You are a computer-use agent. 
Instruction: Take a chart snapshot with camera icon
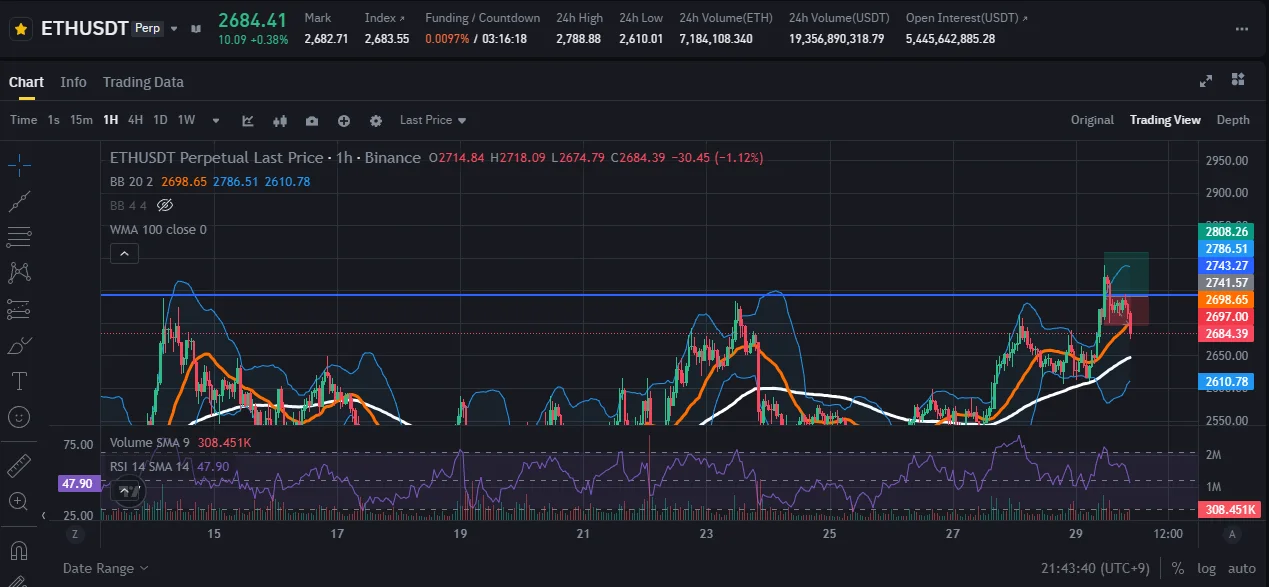click(312, 120)
